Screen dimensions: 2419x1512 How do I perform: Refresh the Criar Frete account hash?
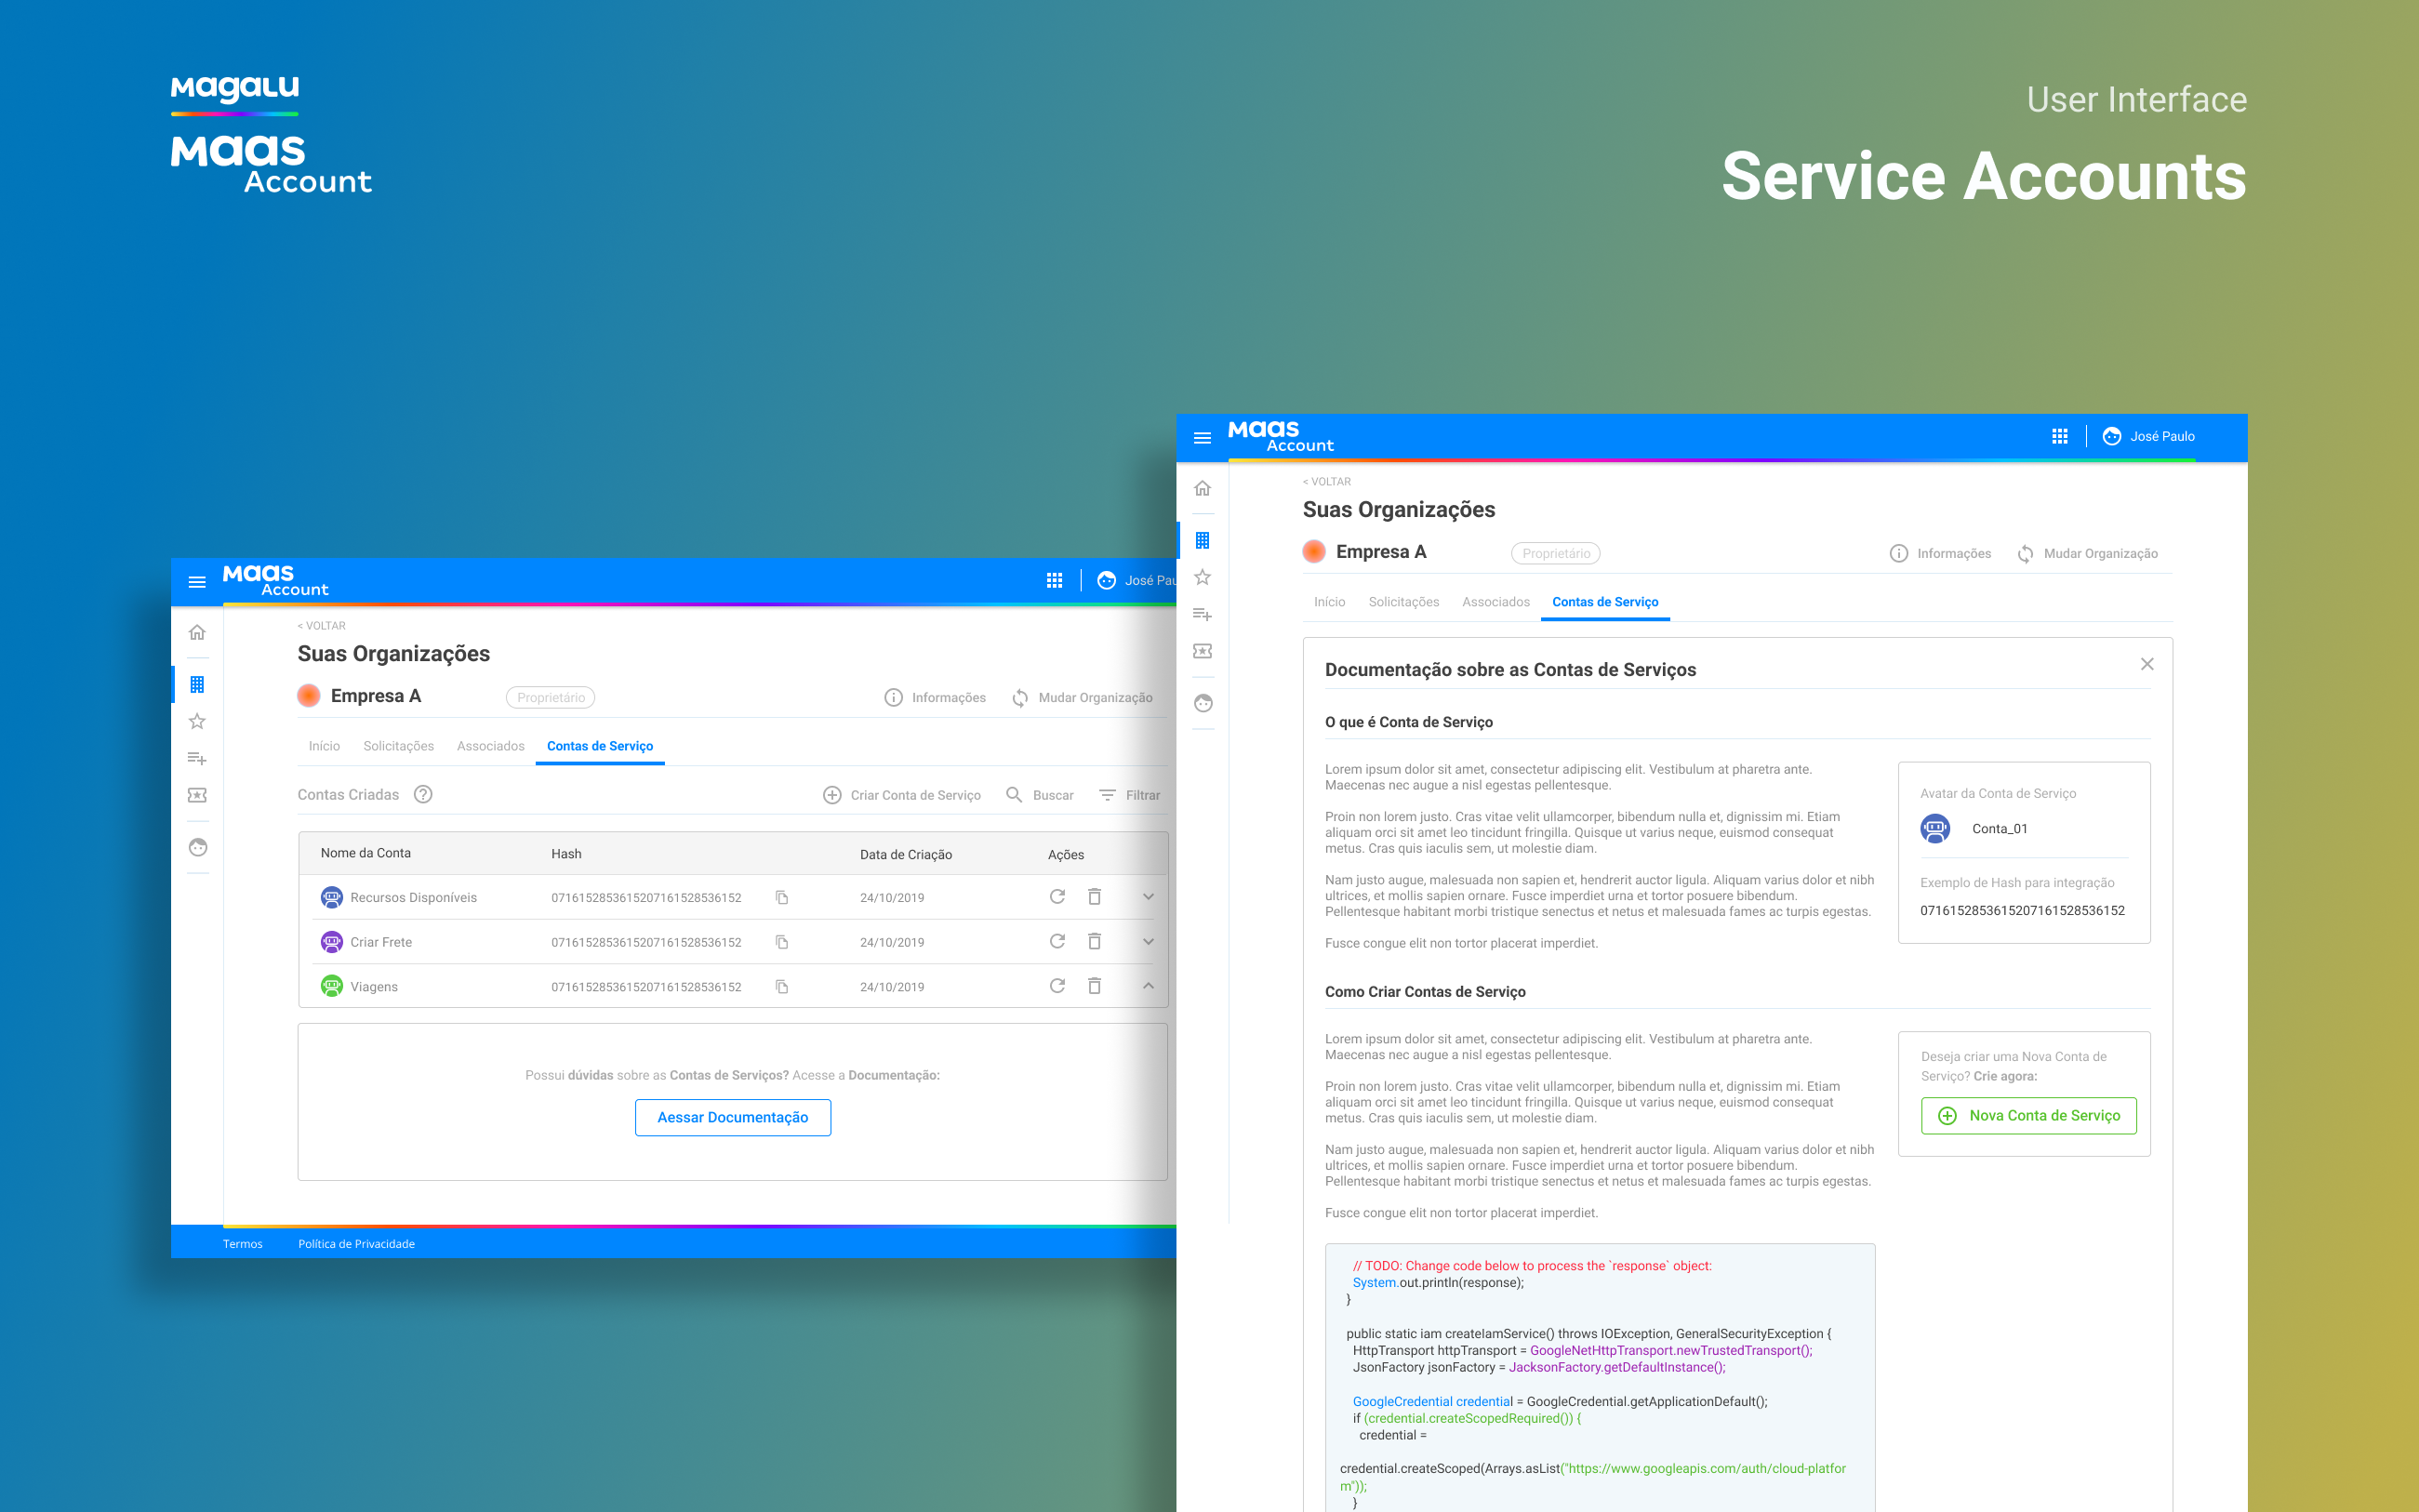click(1057, 941)
